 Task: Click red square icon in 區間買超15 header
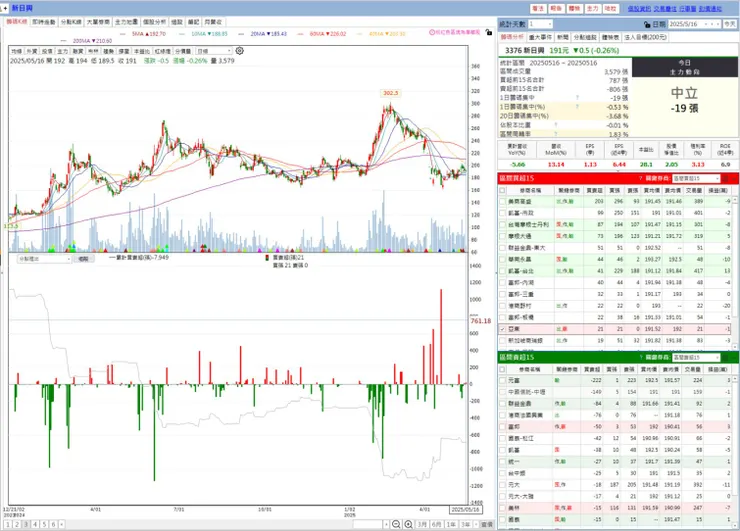tap(725, 178)
